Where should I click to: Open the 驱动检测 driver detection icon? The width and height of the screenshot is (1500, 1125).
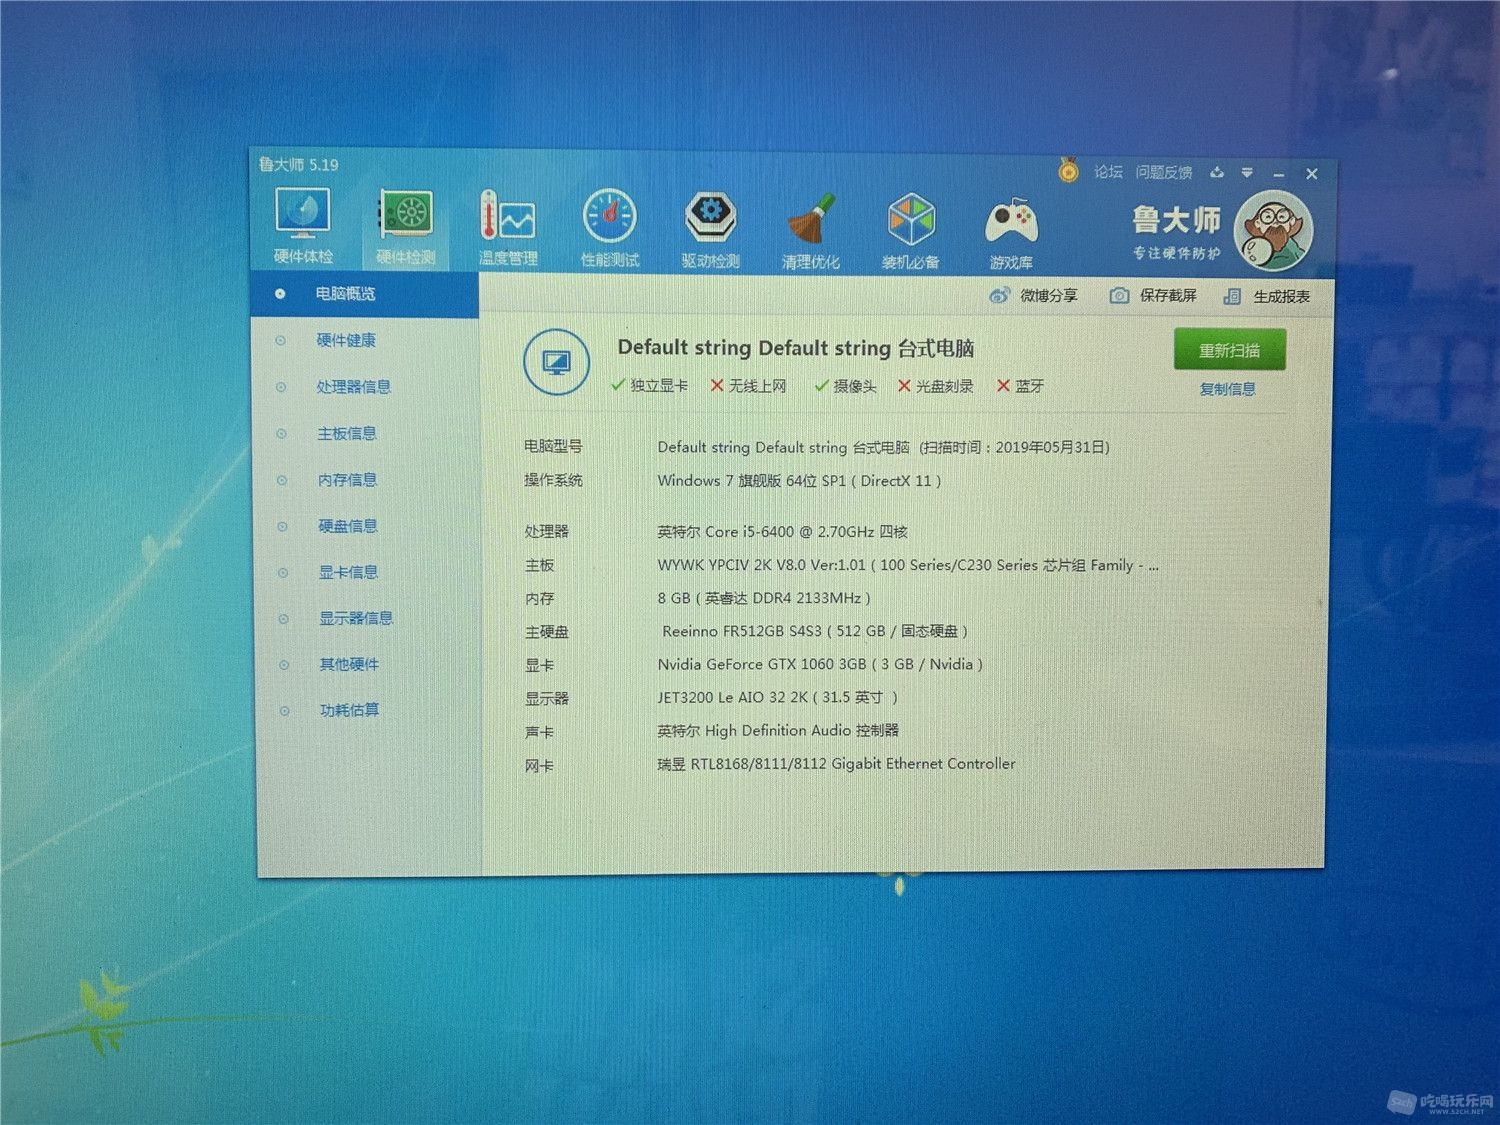pos(711,230)
